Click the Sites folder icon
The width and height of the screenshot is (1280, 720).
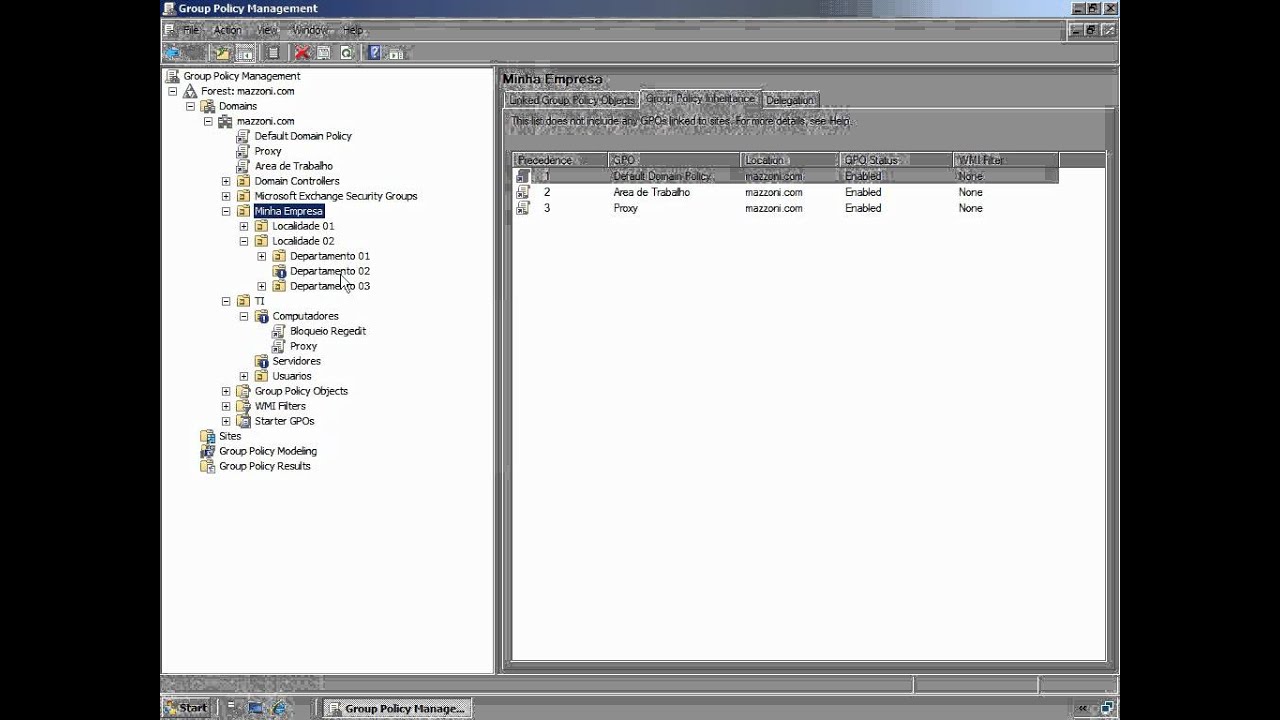coord(208,436)
